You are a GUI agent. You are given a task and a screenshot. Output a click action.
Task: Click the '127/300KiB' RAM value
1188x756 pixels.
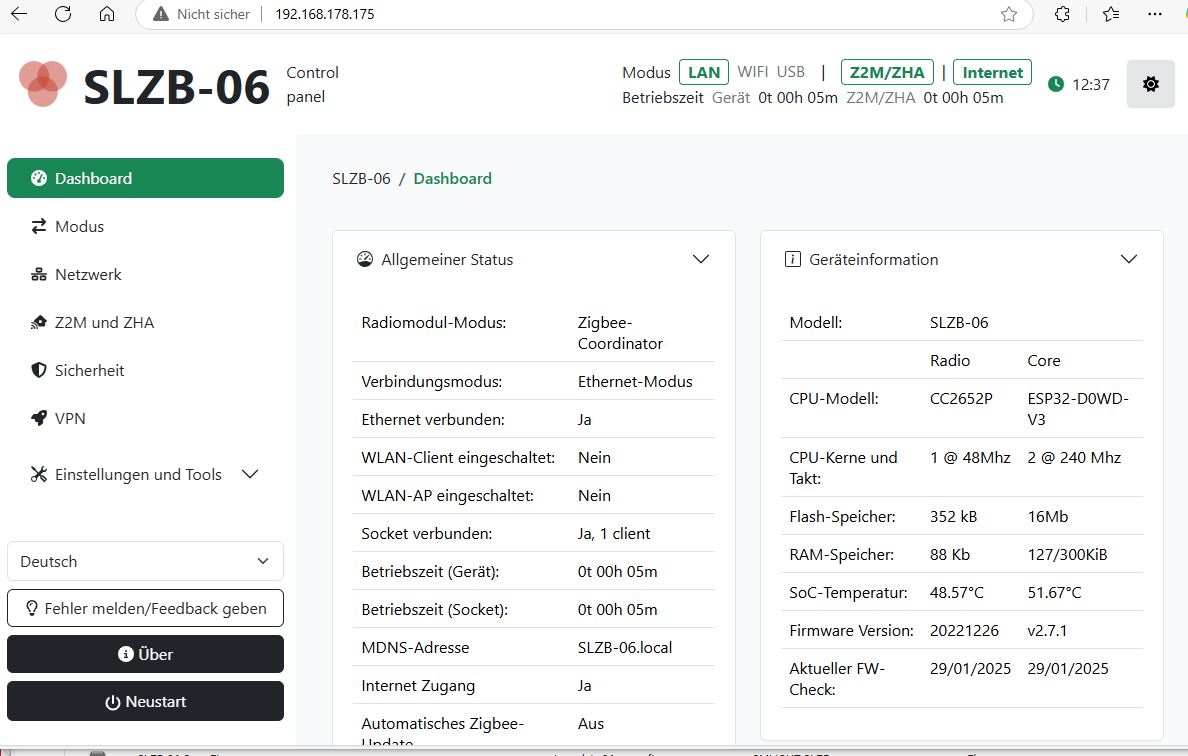[x=1067, y=555]
